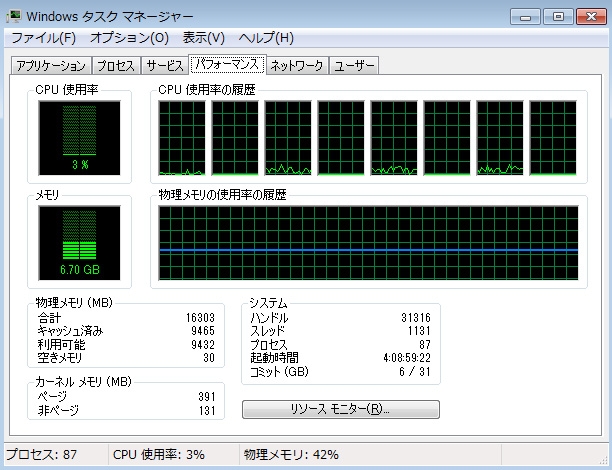Viewport: 612px width, 470px height.
Task: Click the 利用可能 value 9432
Action: coord(203,344)
